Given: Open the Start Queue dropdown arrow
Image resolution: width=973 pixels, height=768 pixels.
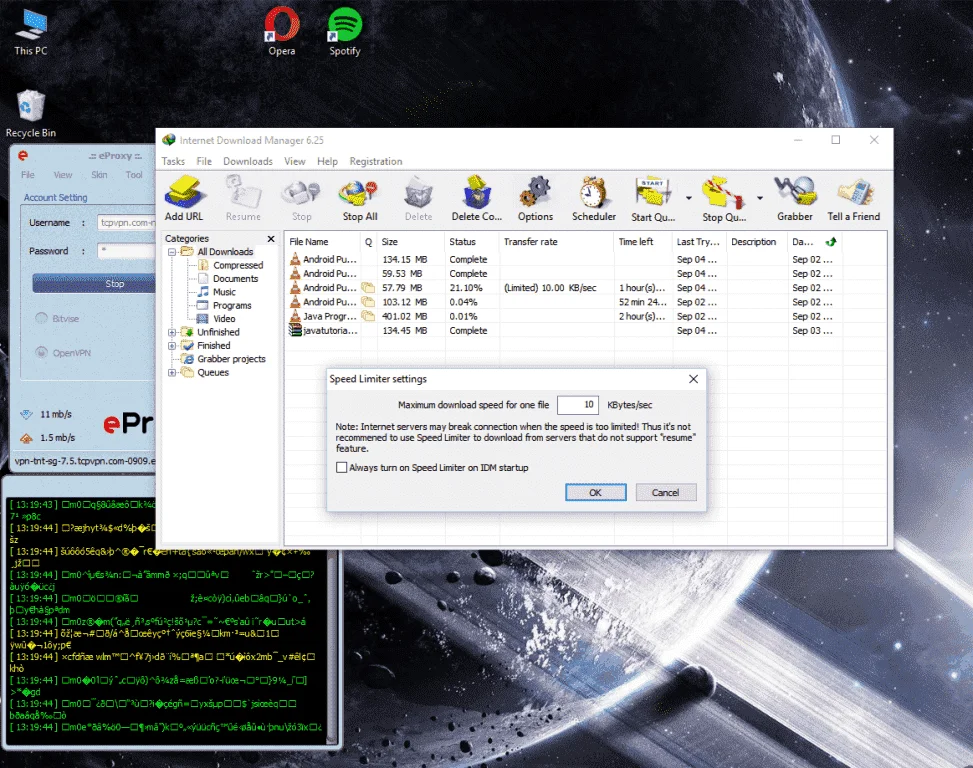Looking at the screenshot, I should click(x=689, y=198).
